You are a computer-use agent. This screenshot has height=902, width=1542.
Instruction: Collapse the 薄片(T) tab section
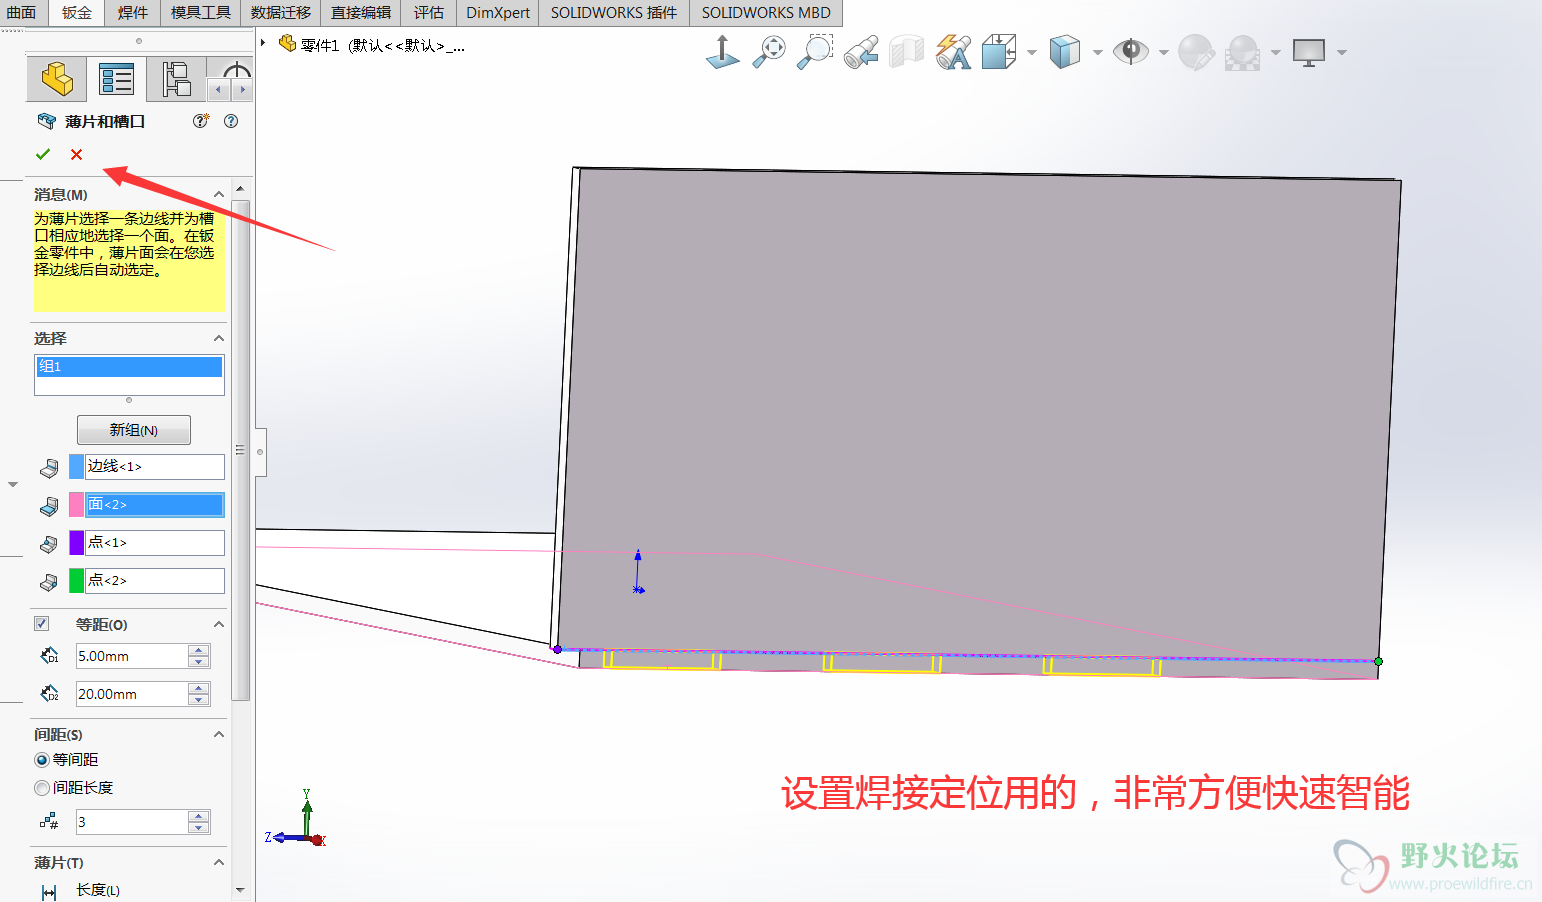[x=219, y=862]
